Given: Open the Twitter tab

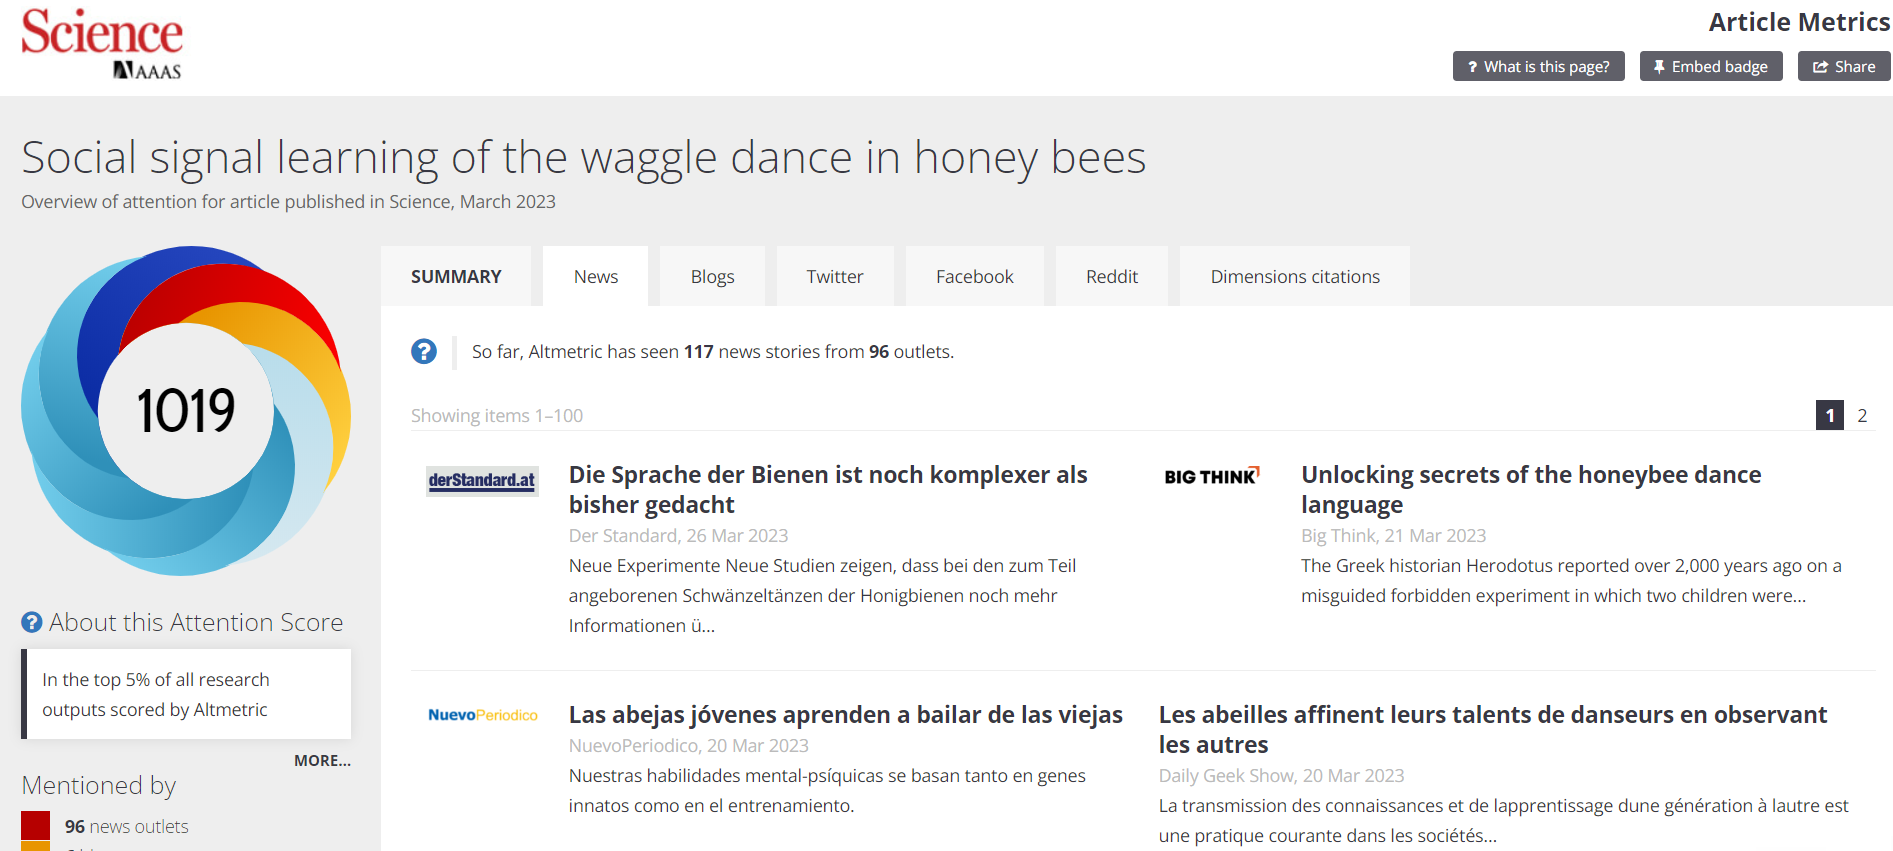Looking at the screenshot, I should coord(834,277).
